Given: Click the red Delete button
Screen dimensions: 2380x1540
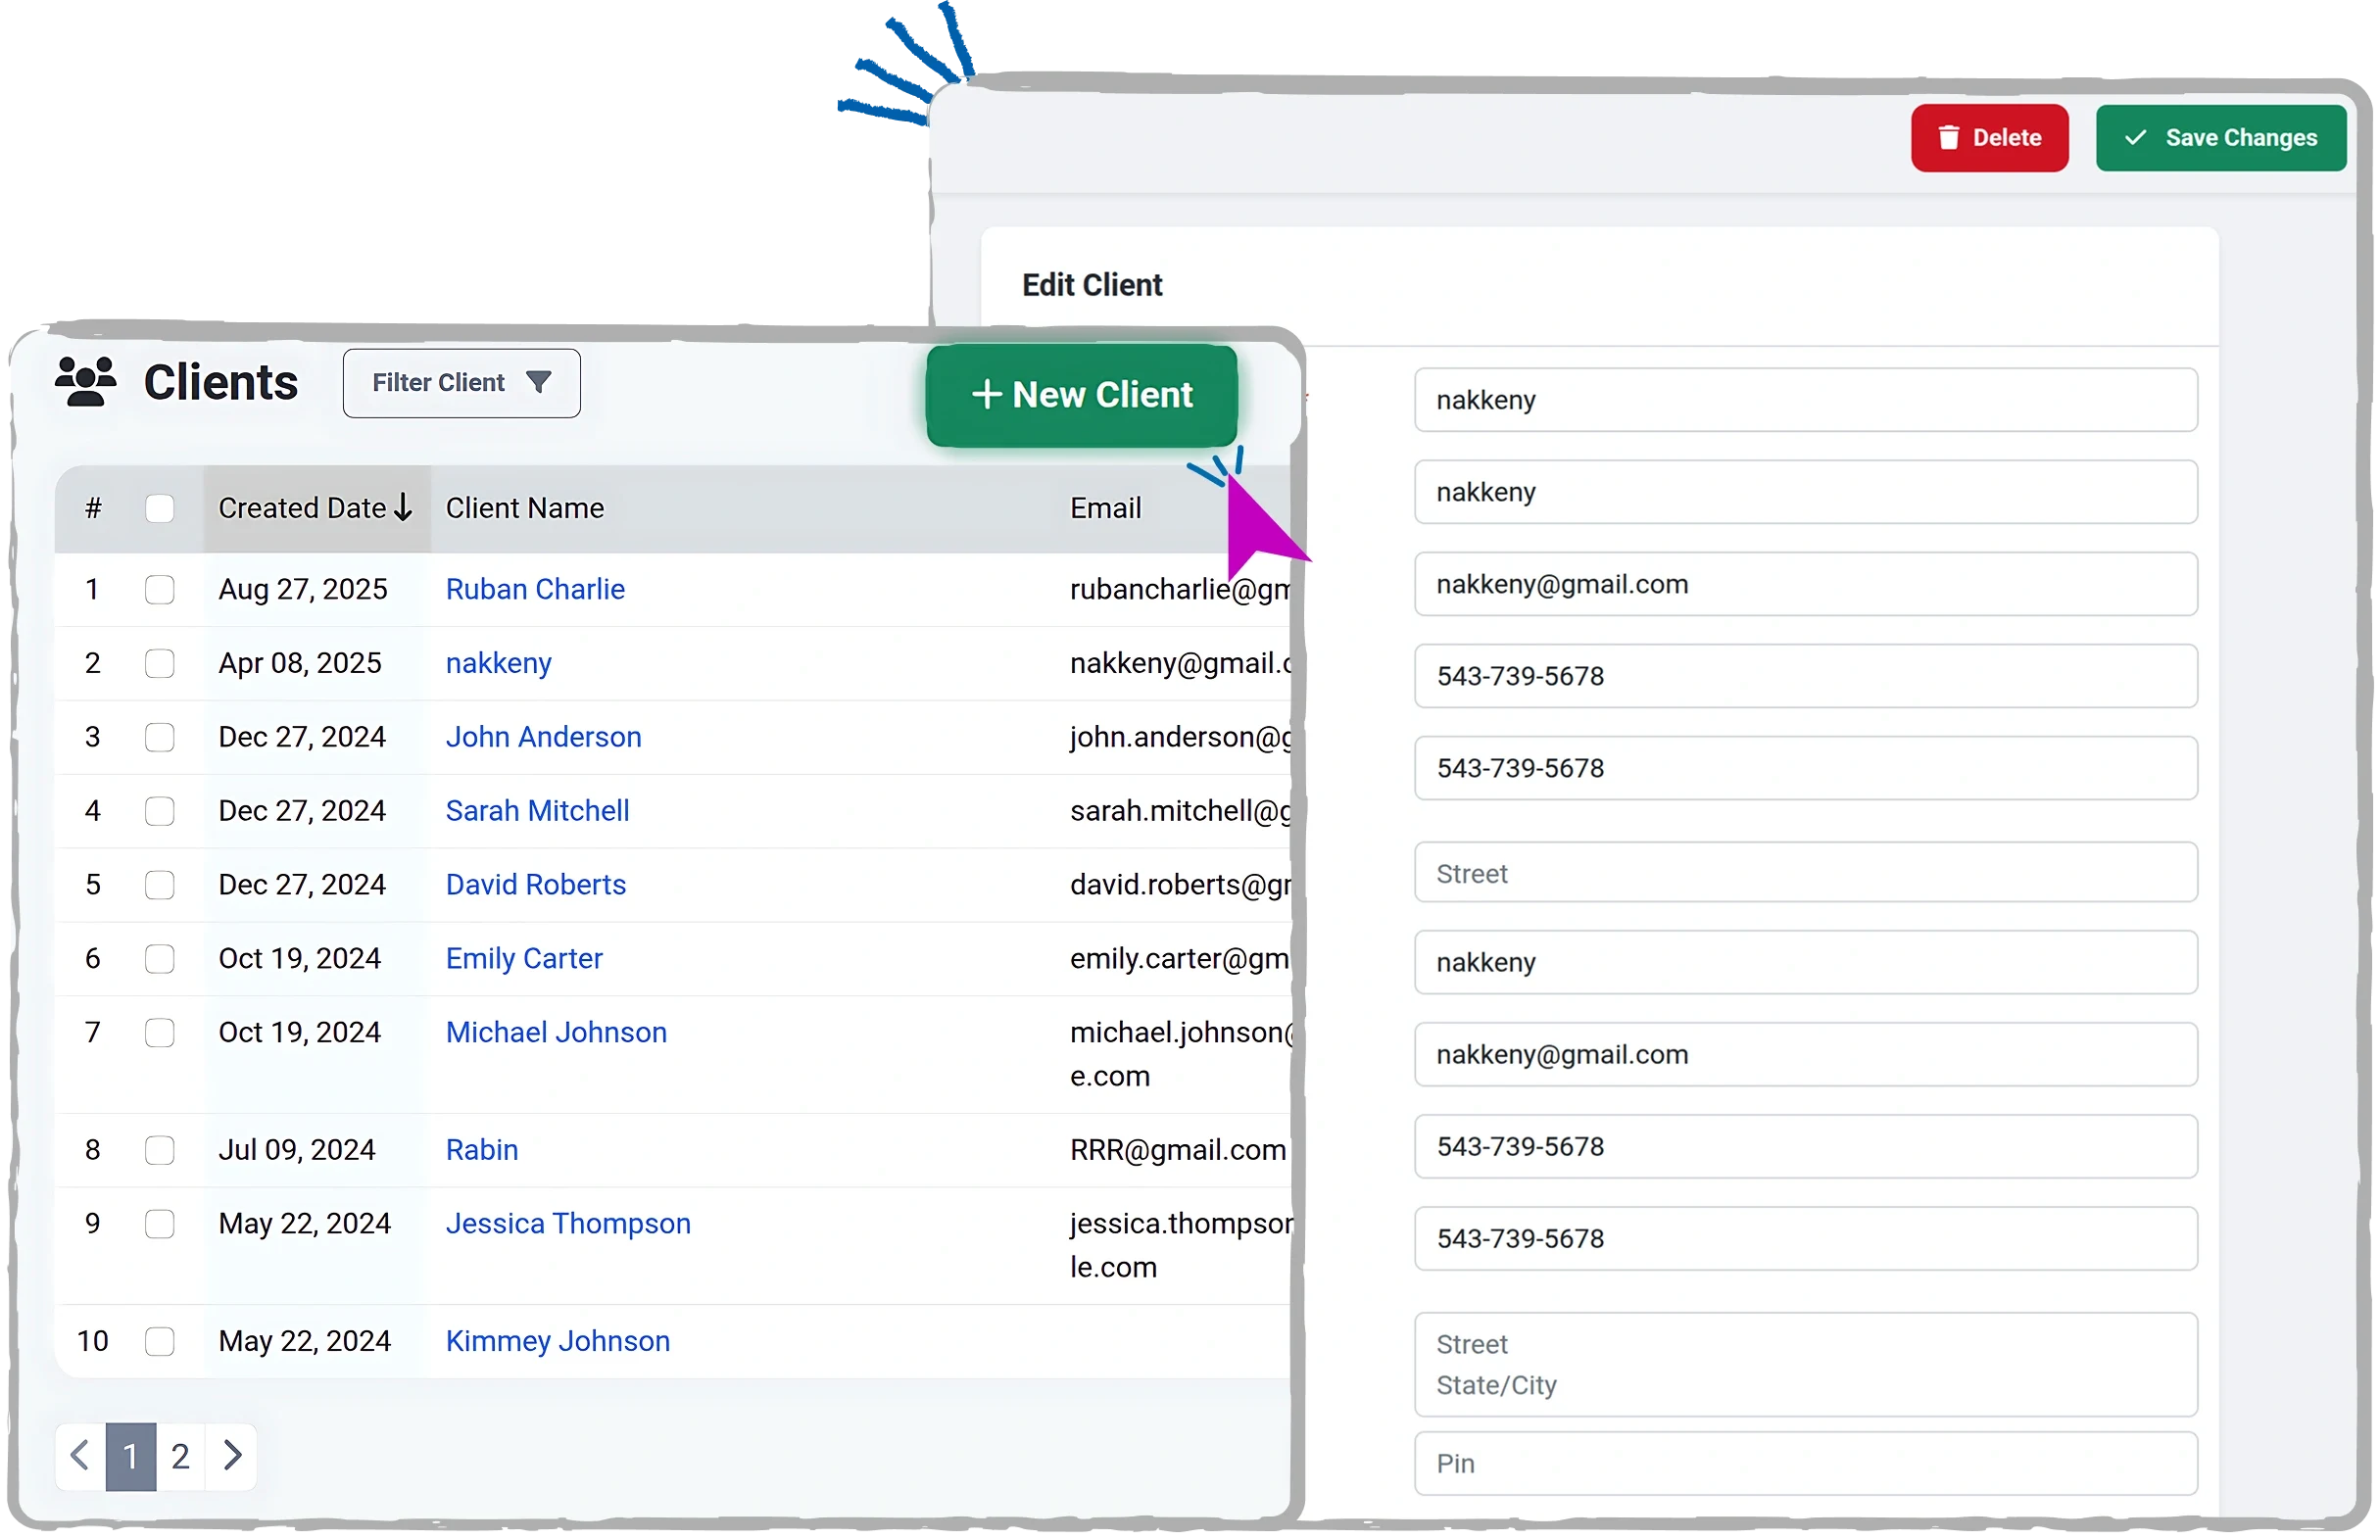Looking at the screenshot, I should 1989,138.
